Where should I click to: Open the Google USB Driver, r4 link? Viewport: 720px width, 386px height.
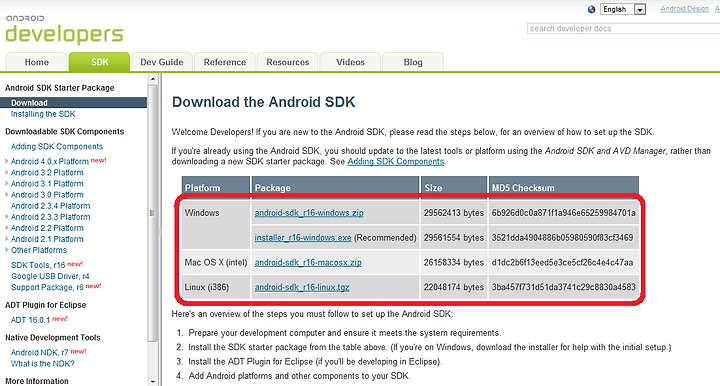tap(50, 276)
